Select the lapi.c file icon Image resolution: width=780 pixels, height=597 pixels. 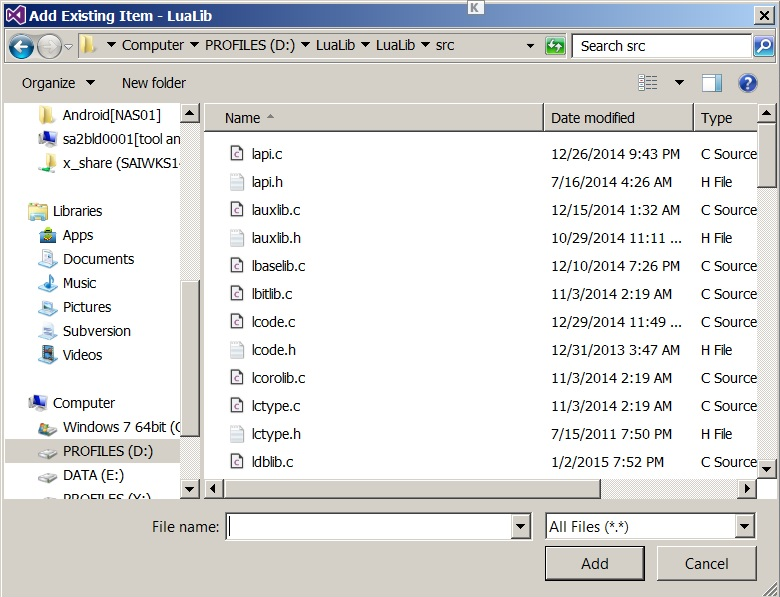pyautogui.click(x=237, y=154)
